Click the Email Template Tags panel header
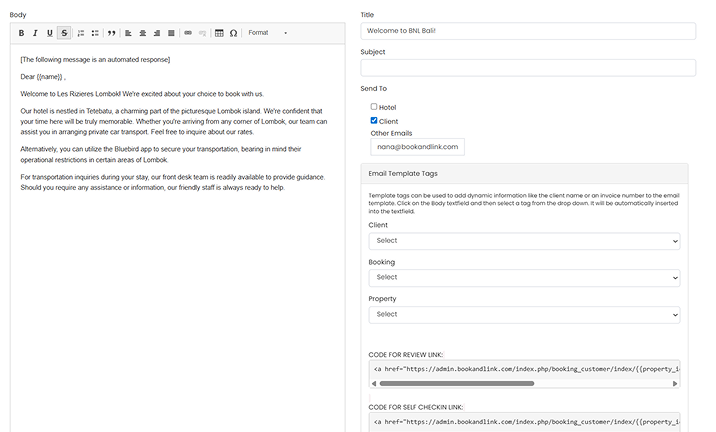Viewport: 716px width, 432px height. pyautogui.click(x=524, y=174)
